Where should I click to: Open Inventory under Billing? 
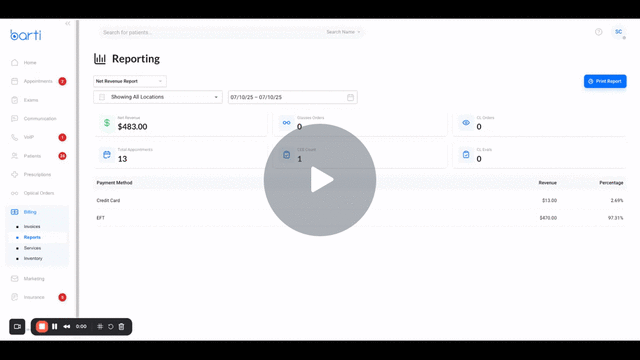pyautogui.click(x=33, y=258)
